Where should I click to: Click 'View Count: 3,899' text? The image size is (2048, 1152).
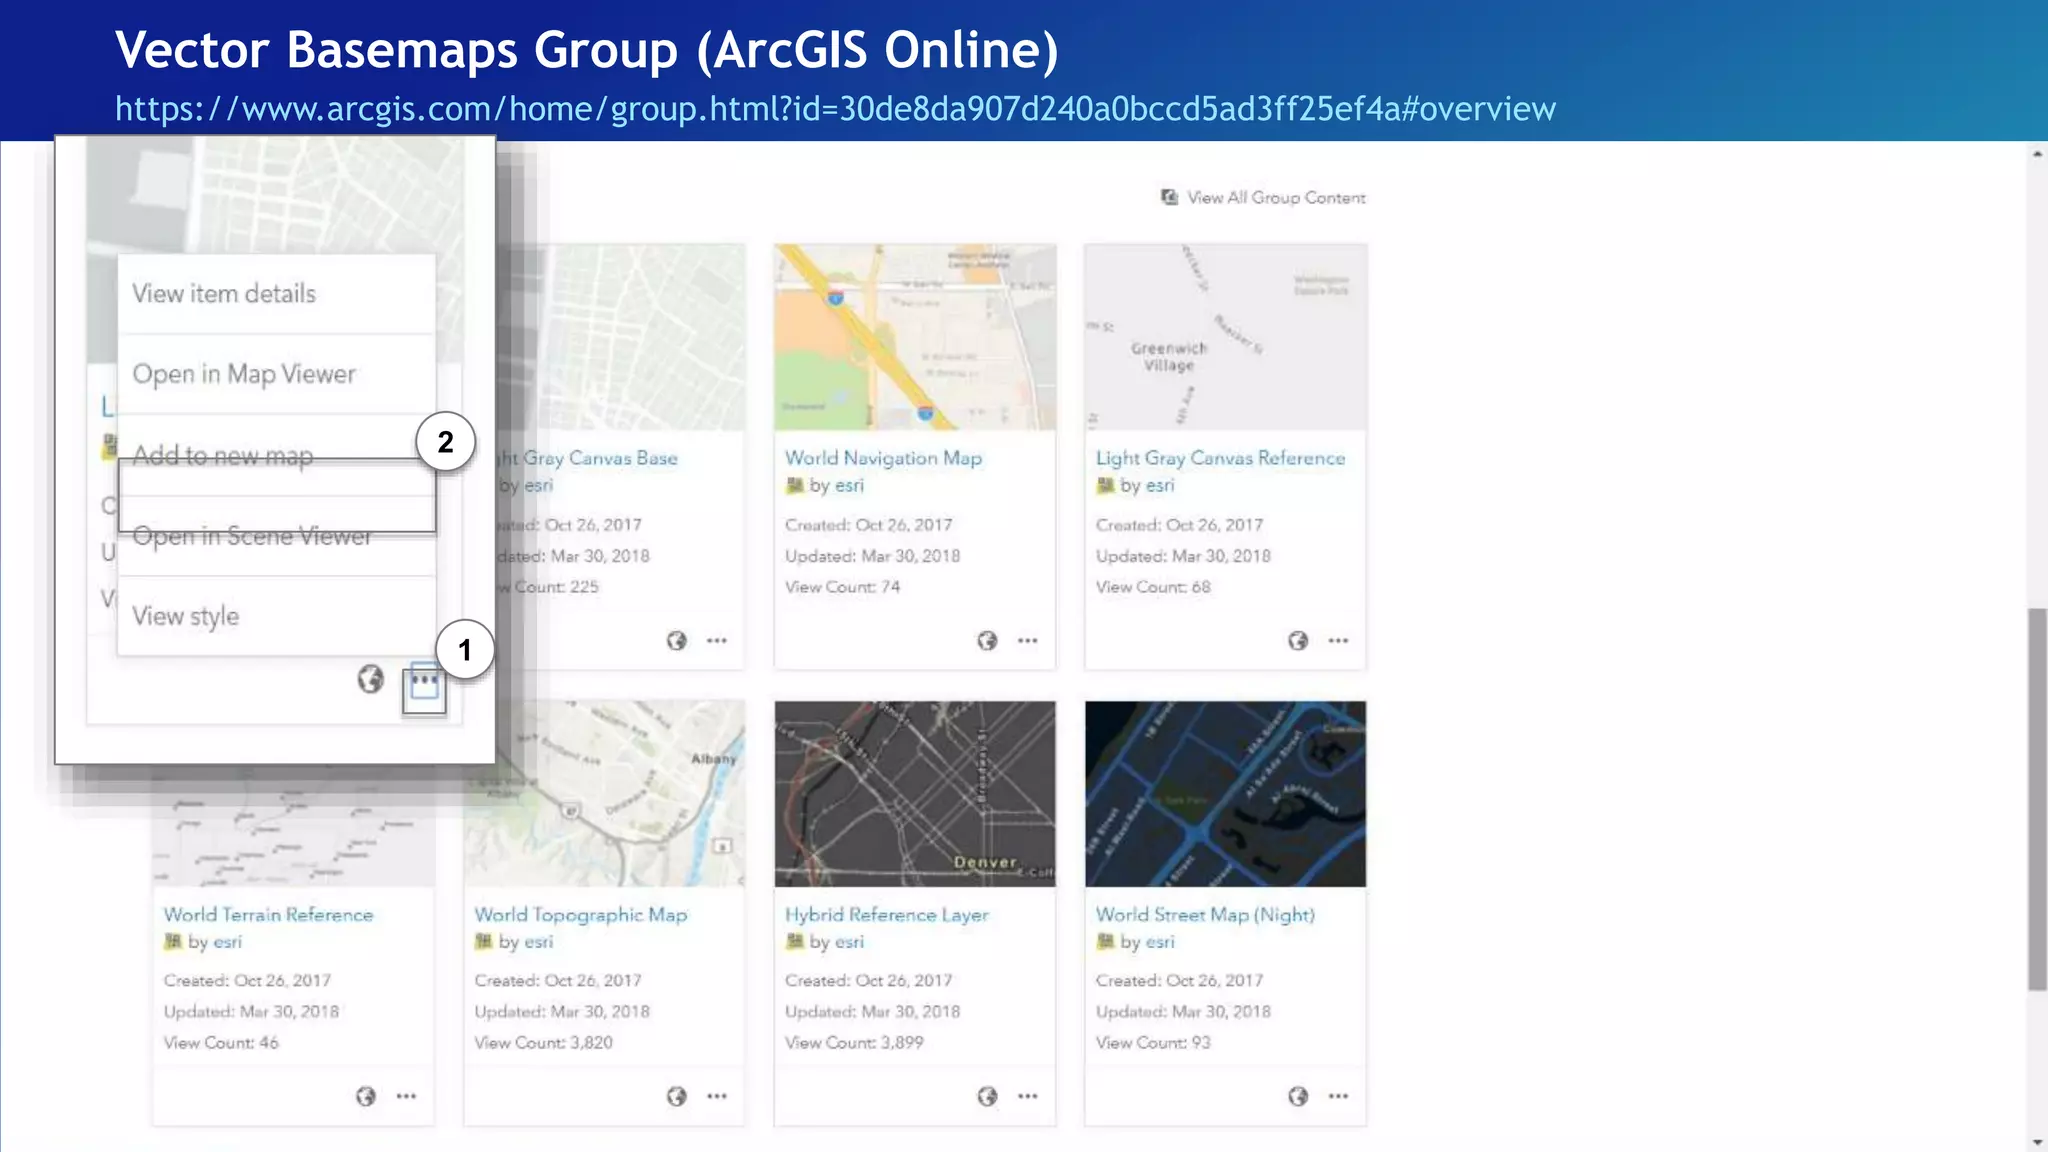pyautogui.click(x=854, y=1042)
